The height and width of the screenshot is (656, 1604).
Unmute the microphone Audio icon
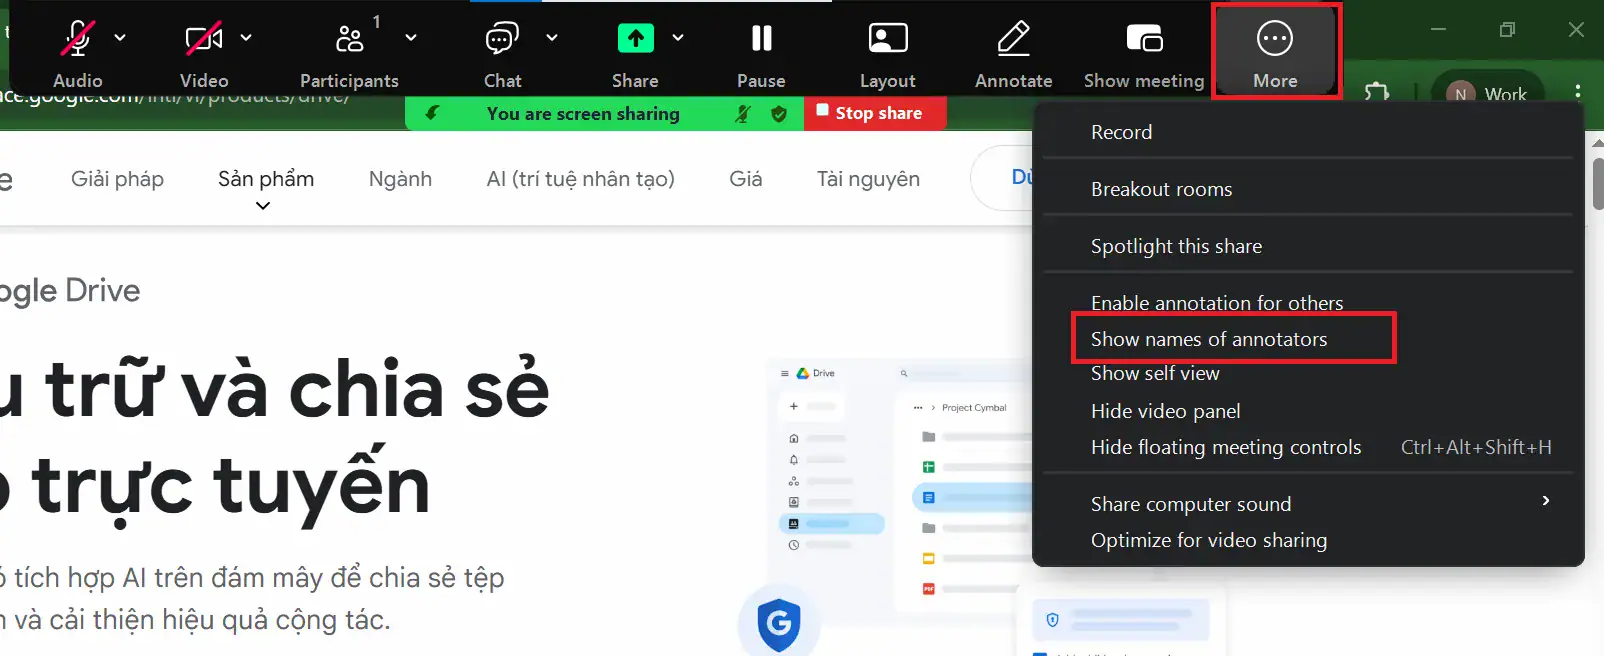pos(77,39)
